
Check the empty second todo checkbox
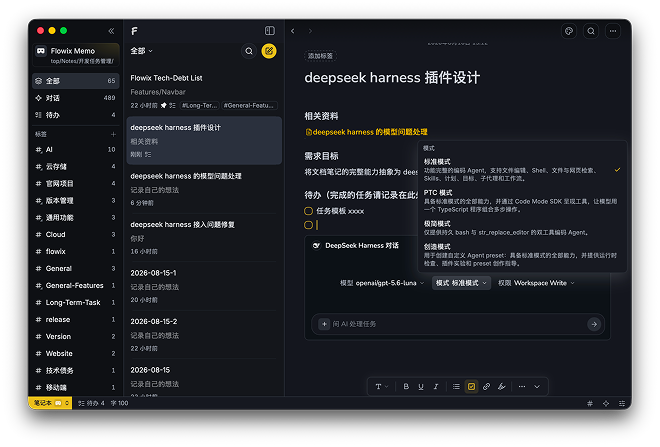(x=309, y=225)
